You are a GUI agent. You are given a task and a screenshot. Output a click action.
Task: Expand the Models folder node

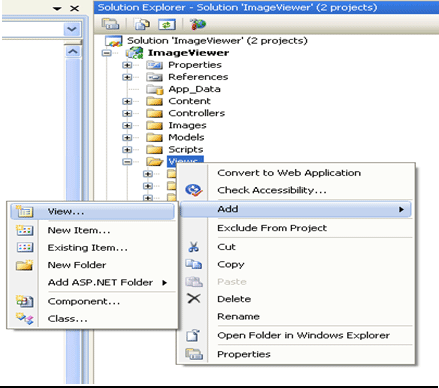[x=127, y=138]
